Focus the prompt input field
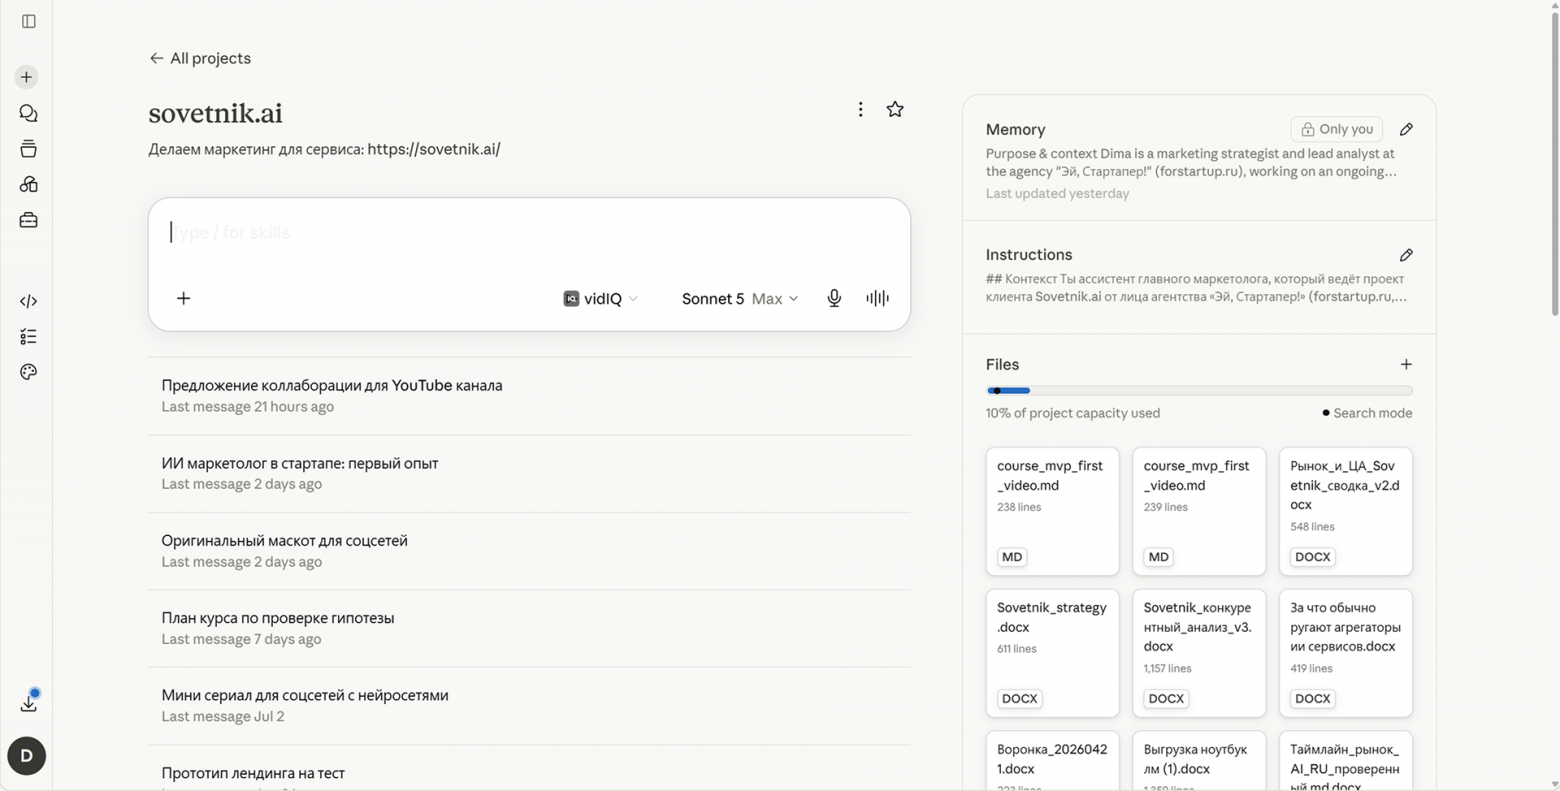 click(x=529, y=233)
